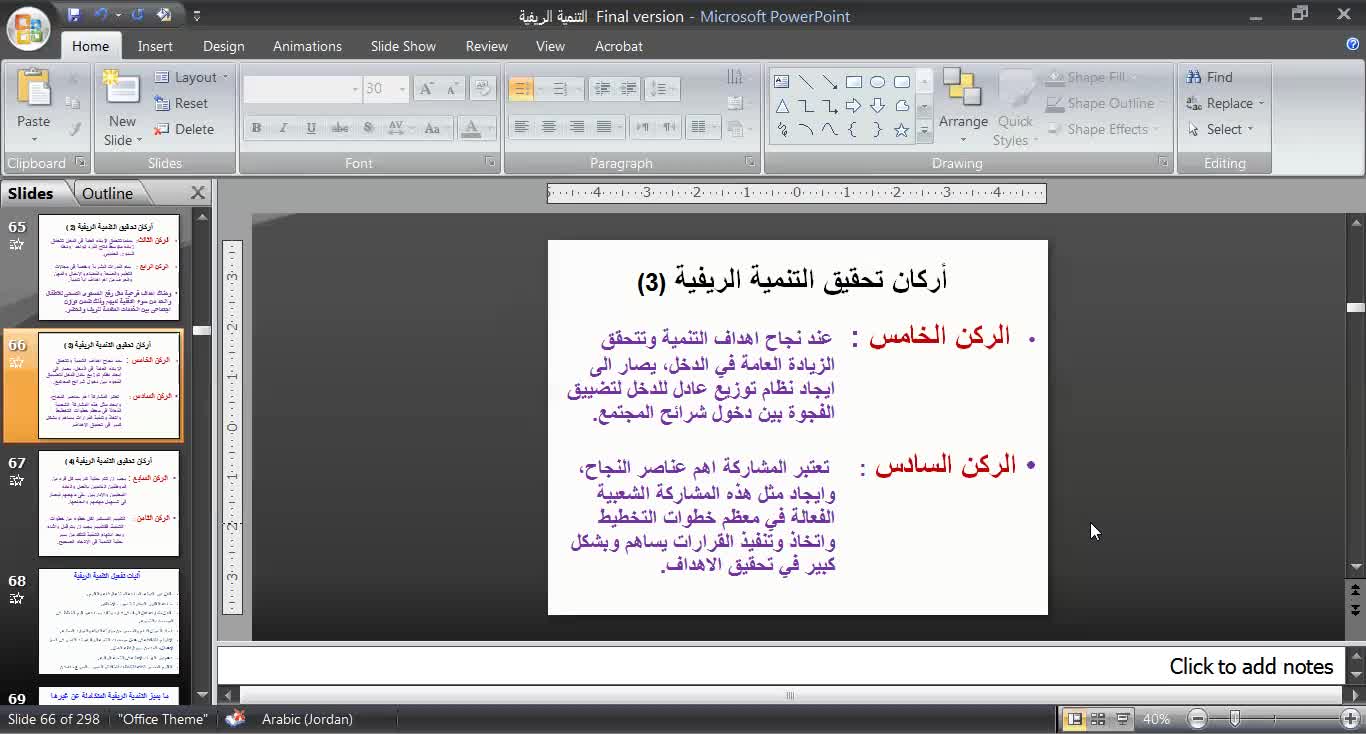Click the zoom slider handle
This screenshot has width=1366, height=734.
click(1235, 719)
